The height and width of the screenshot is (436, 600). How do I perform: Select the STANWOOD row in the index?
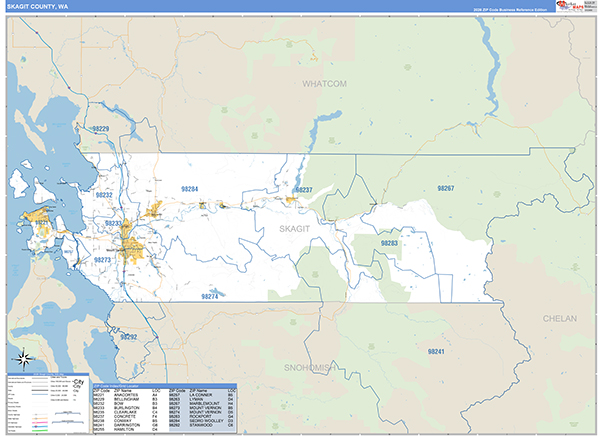tap(202, 425)
